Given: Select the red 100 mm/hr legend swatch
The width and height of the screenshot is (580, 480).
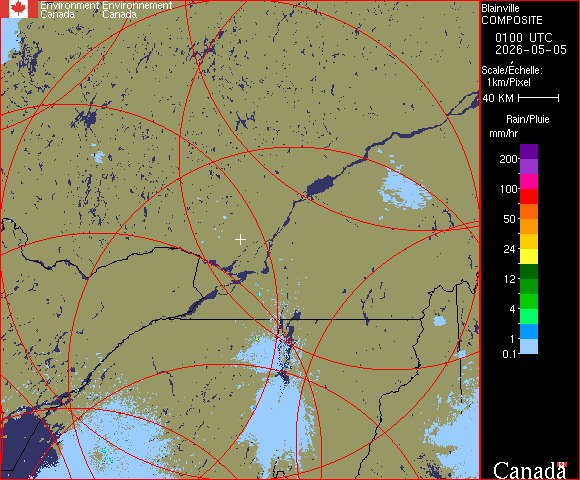Looking at the screenshot, I should click(529, 196).
